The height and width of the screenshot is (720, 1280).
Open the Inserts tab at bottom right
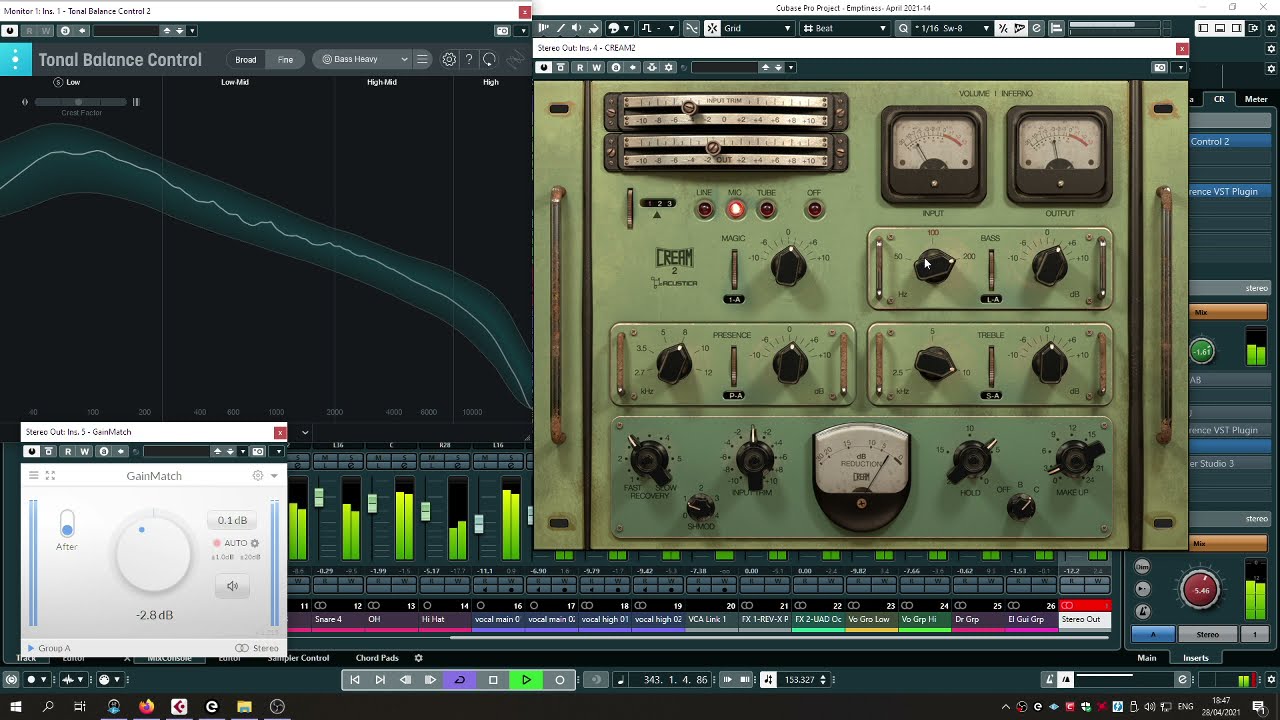pyautogui.click(x=1196, y=658)
